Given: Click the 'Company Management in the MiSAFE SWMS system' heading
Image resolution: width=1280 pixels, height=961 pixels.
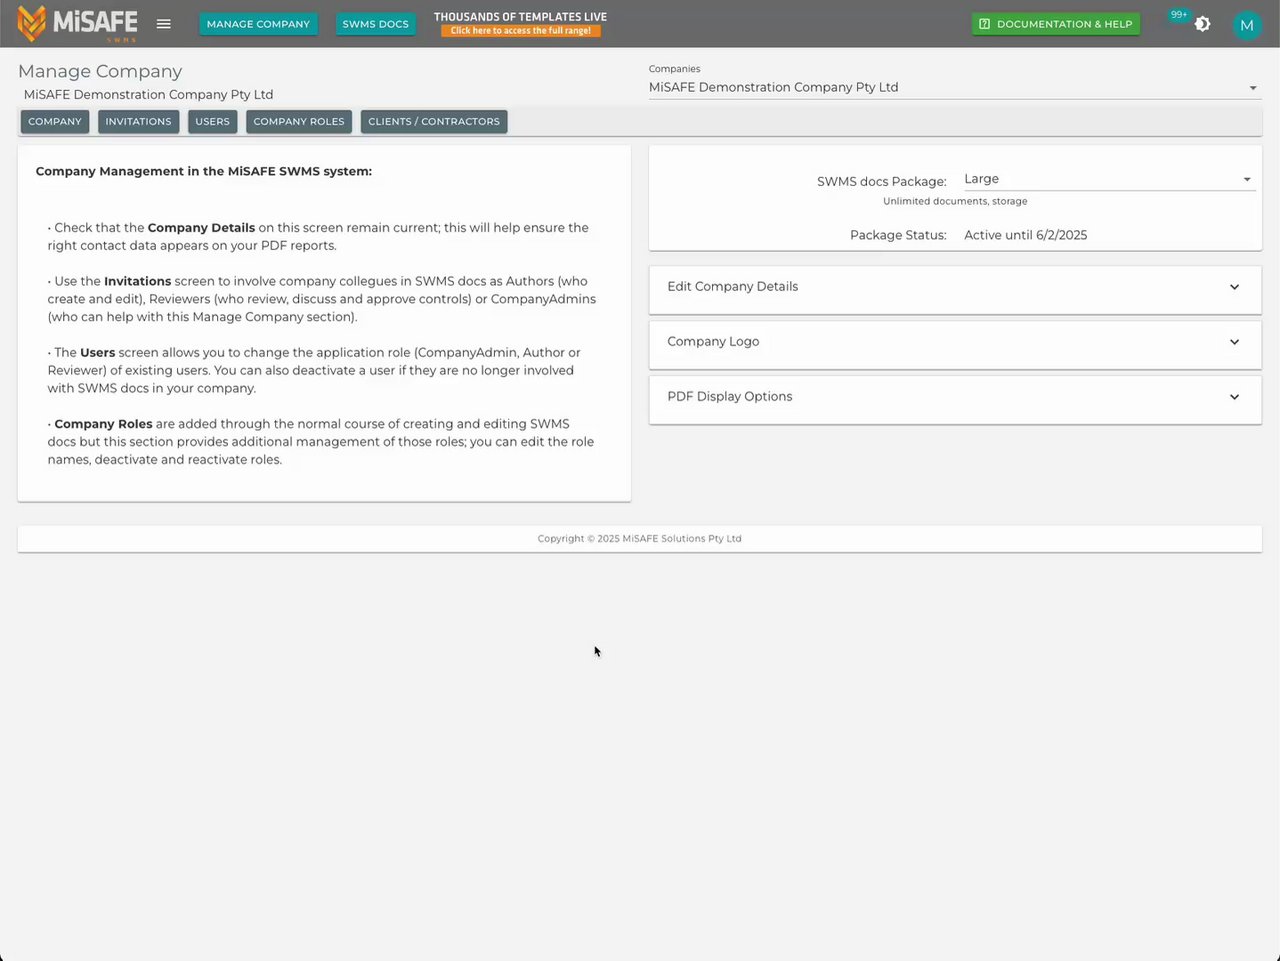Looking at the screenshot, I should (204, 171).
